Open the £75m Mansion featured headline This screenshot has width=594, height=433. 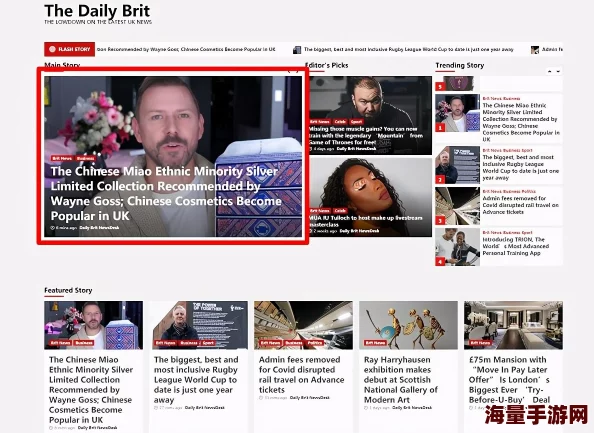[510, 380]
